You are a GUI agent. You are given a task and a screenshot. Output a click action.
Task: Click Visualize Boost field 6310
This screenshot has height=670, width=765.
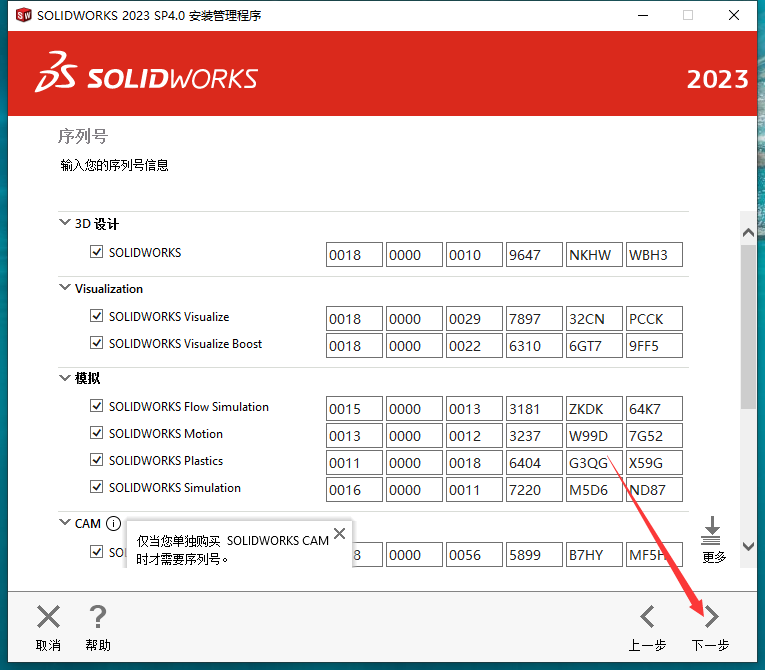point(534,345)
